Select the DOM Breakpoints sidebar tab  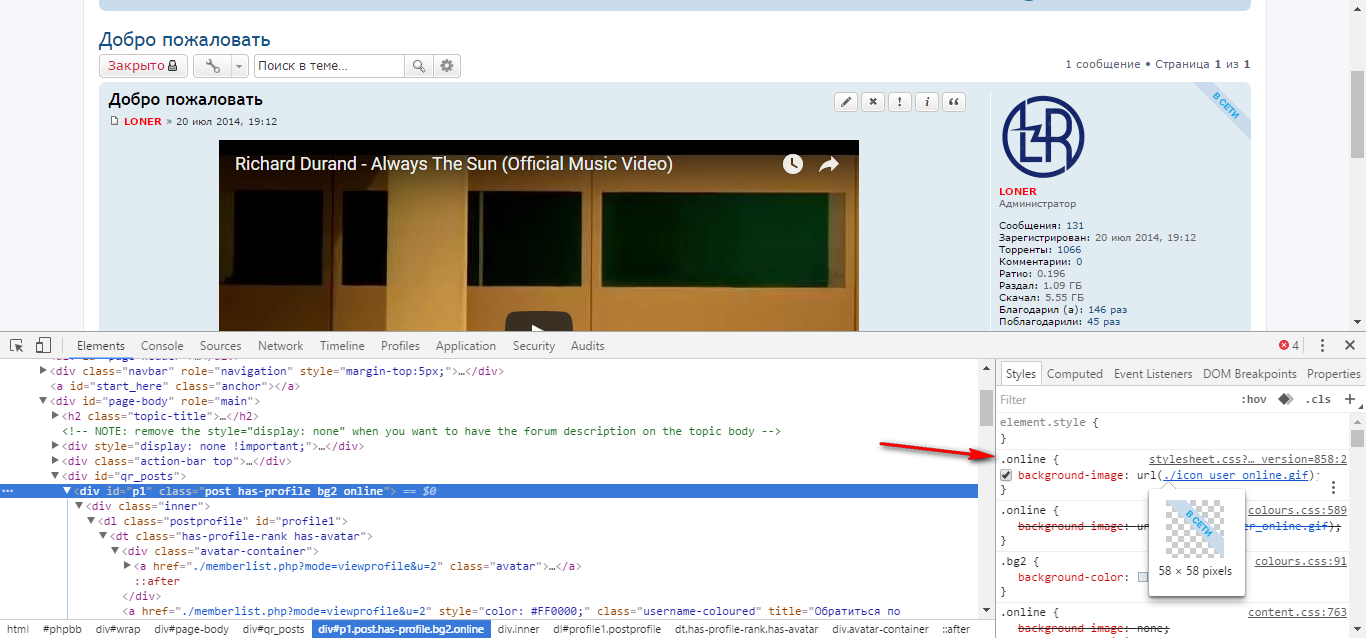(1250, 374)
